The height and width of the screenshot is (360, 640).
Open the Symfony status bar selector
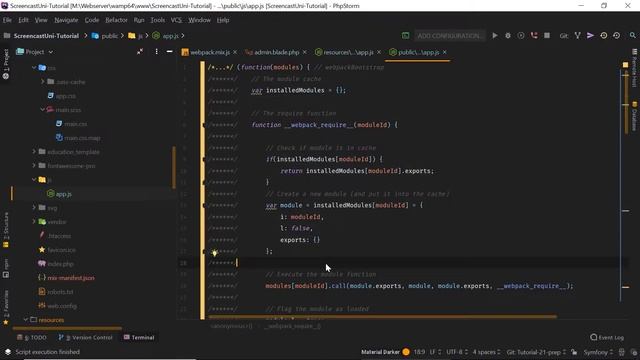coord(598,352)
